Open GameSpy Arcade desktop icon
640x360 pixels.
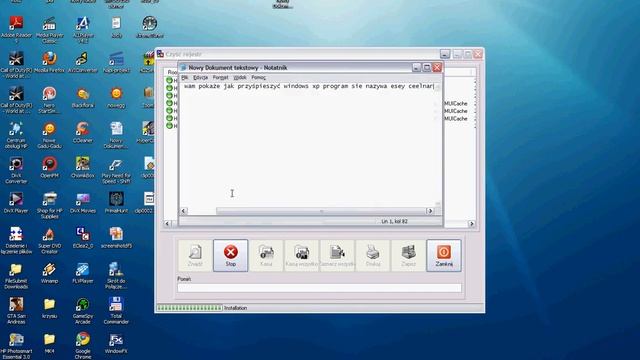pos(83,311)
